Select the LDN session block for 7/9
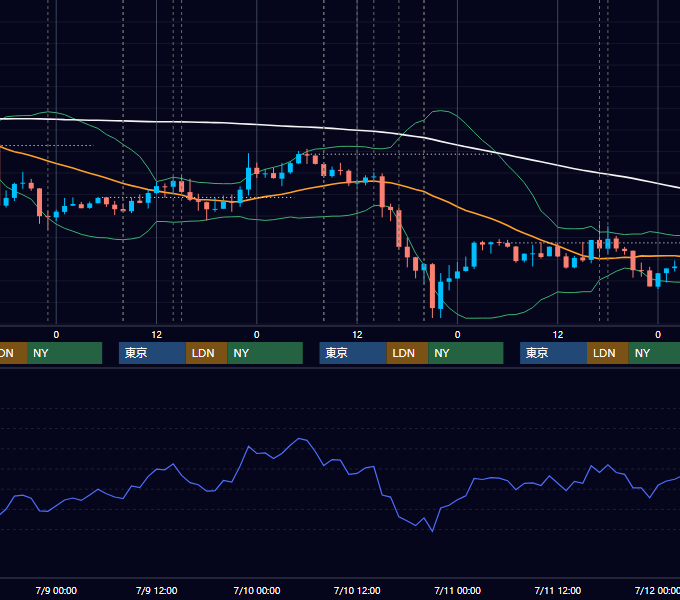The height and width of the screenshot is (600, 680). [206, 353]
